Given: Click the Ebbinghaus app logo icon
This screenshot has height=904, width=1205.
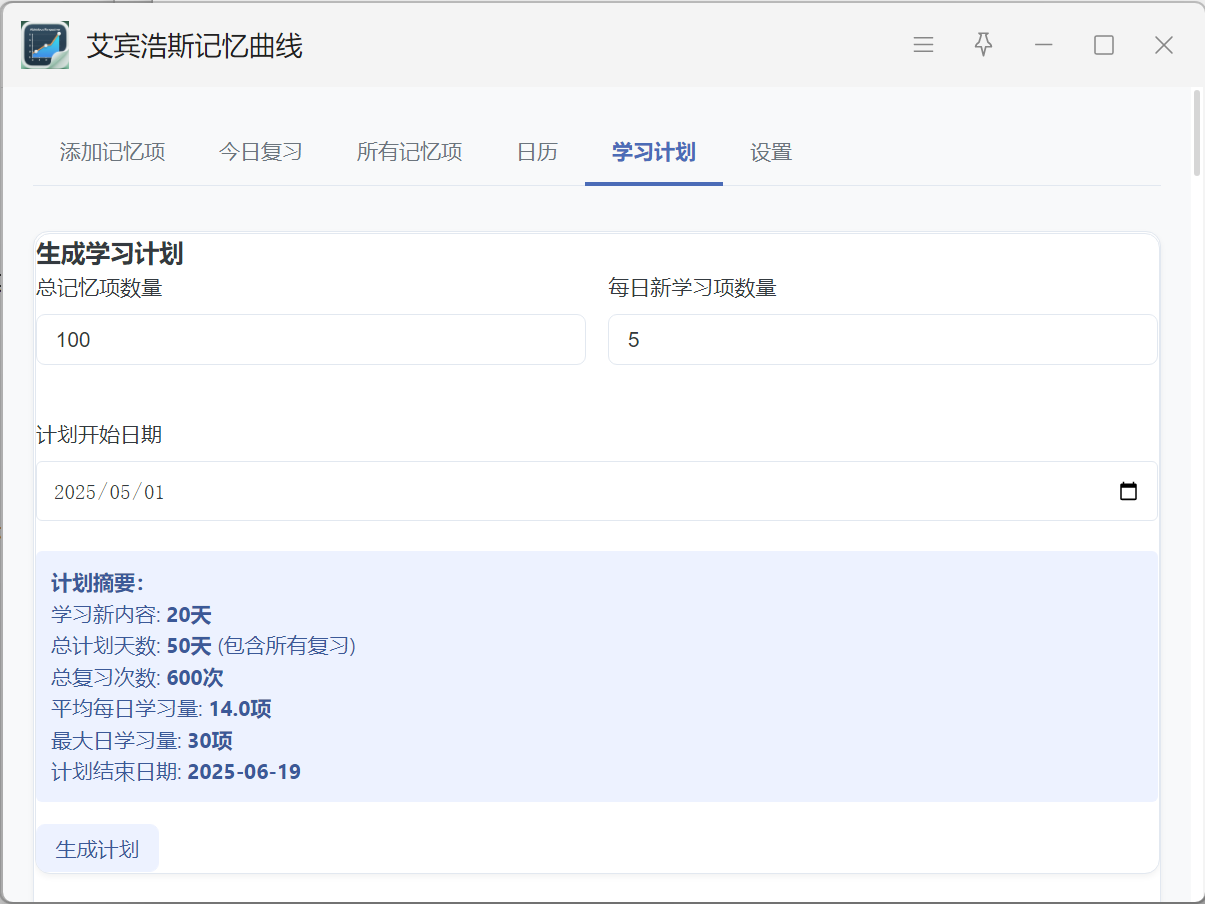Looking at the screenshot, I should click(45, 45).
